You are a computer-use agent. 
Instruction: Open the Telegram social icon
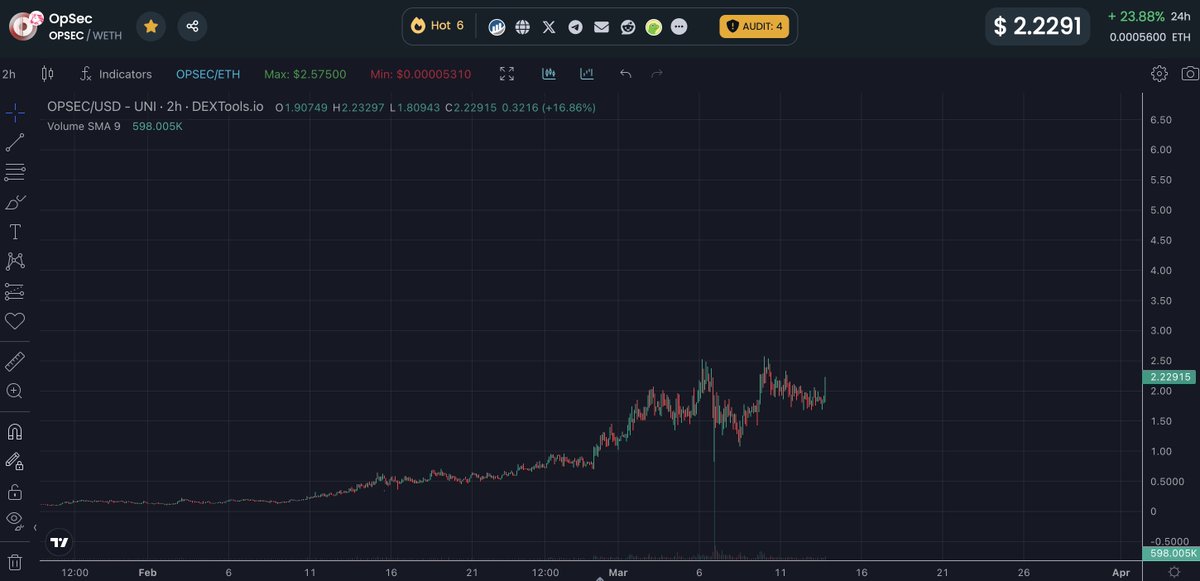click(x=575, y=27)
